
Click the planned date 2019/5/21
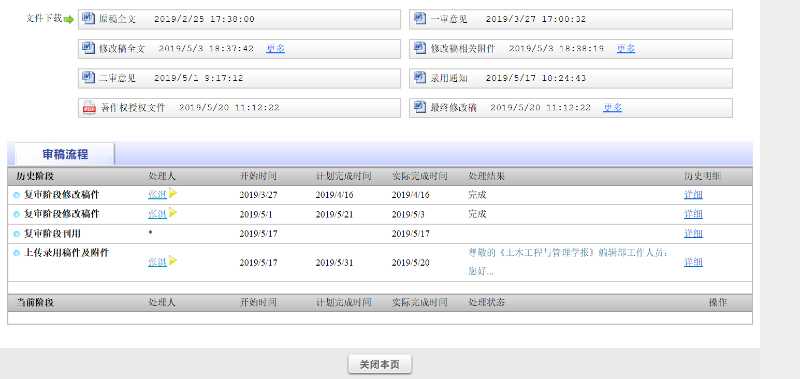334,214
